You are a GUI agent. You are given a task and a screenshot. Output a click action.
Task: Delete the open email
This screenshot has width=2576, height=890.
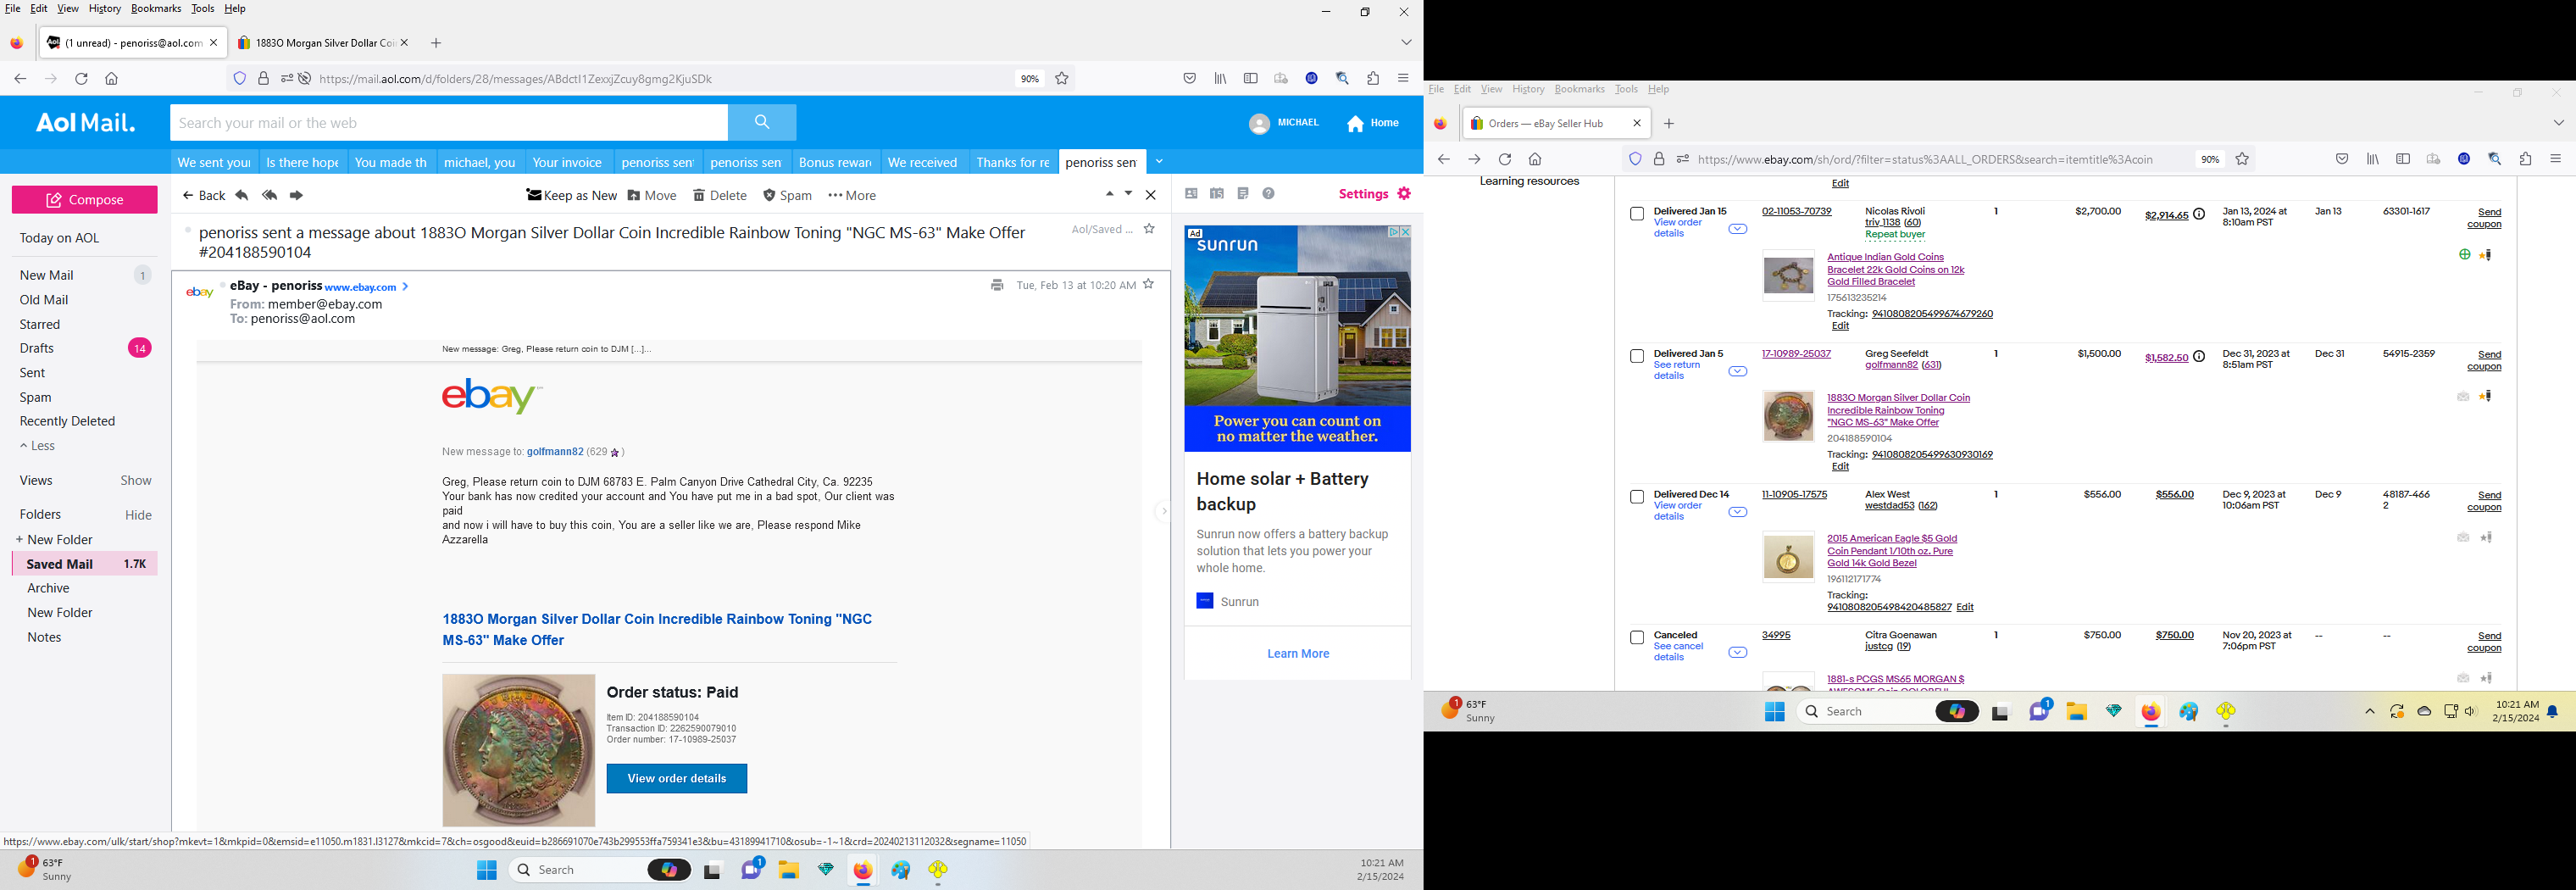(720, 195)
